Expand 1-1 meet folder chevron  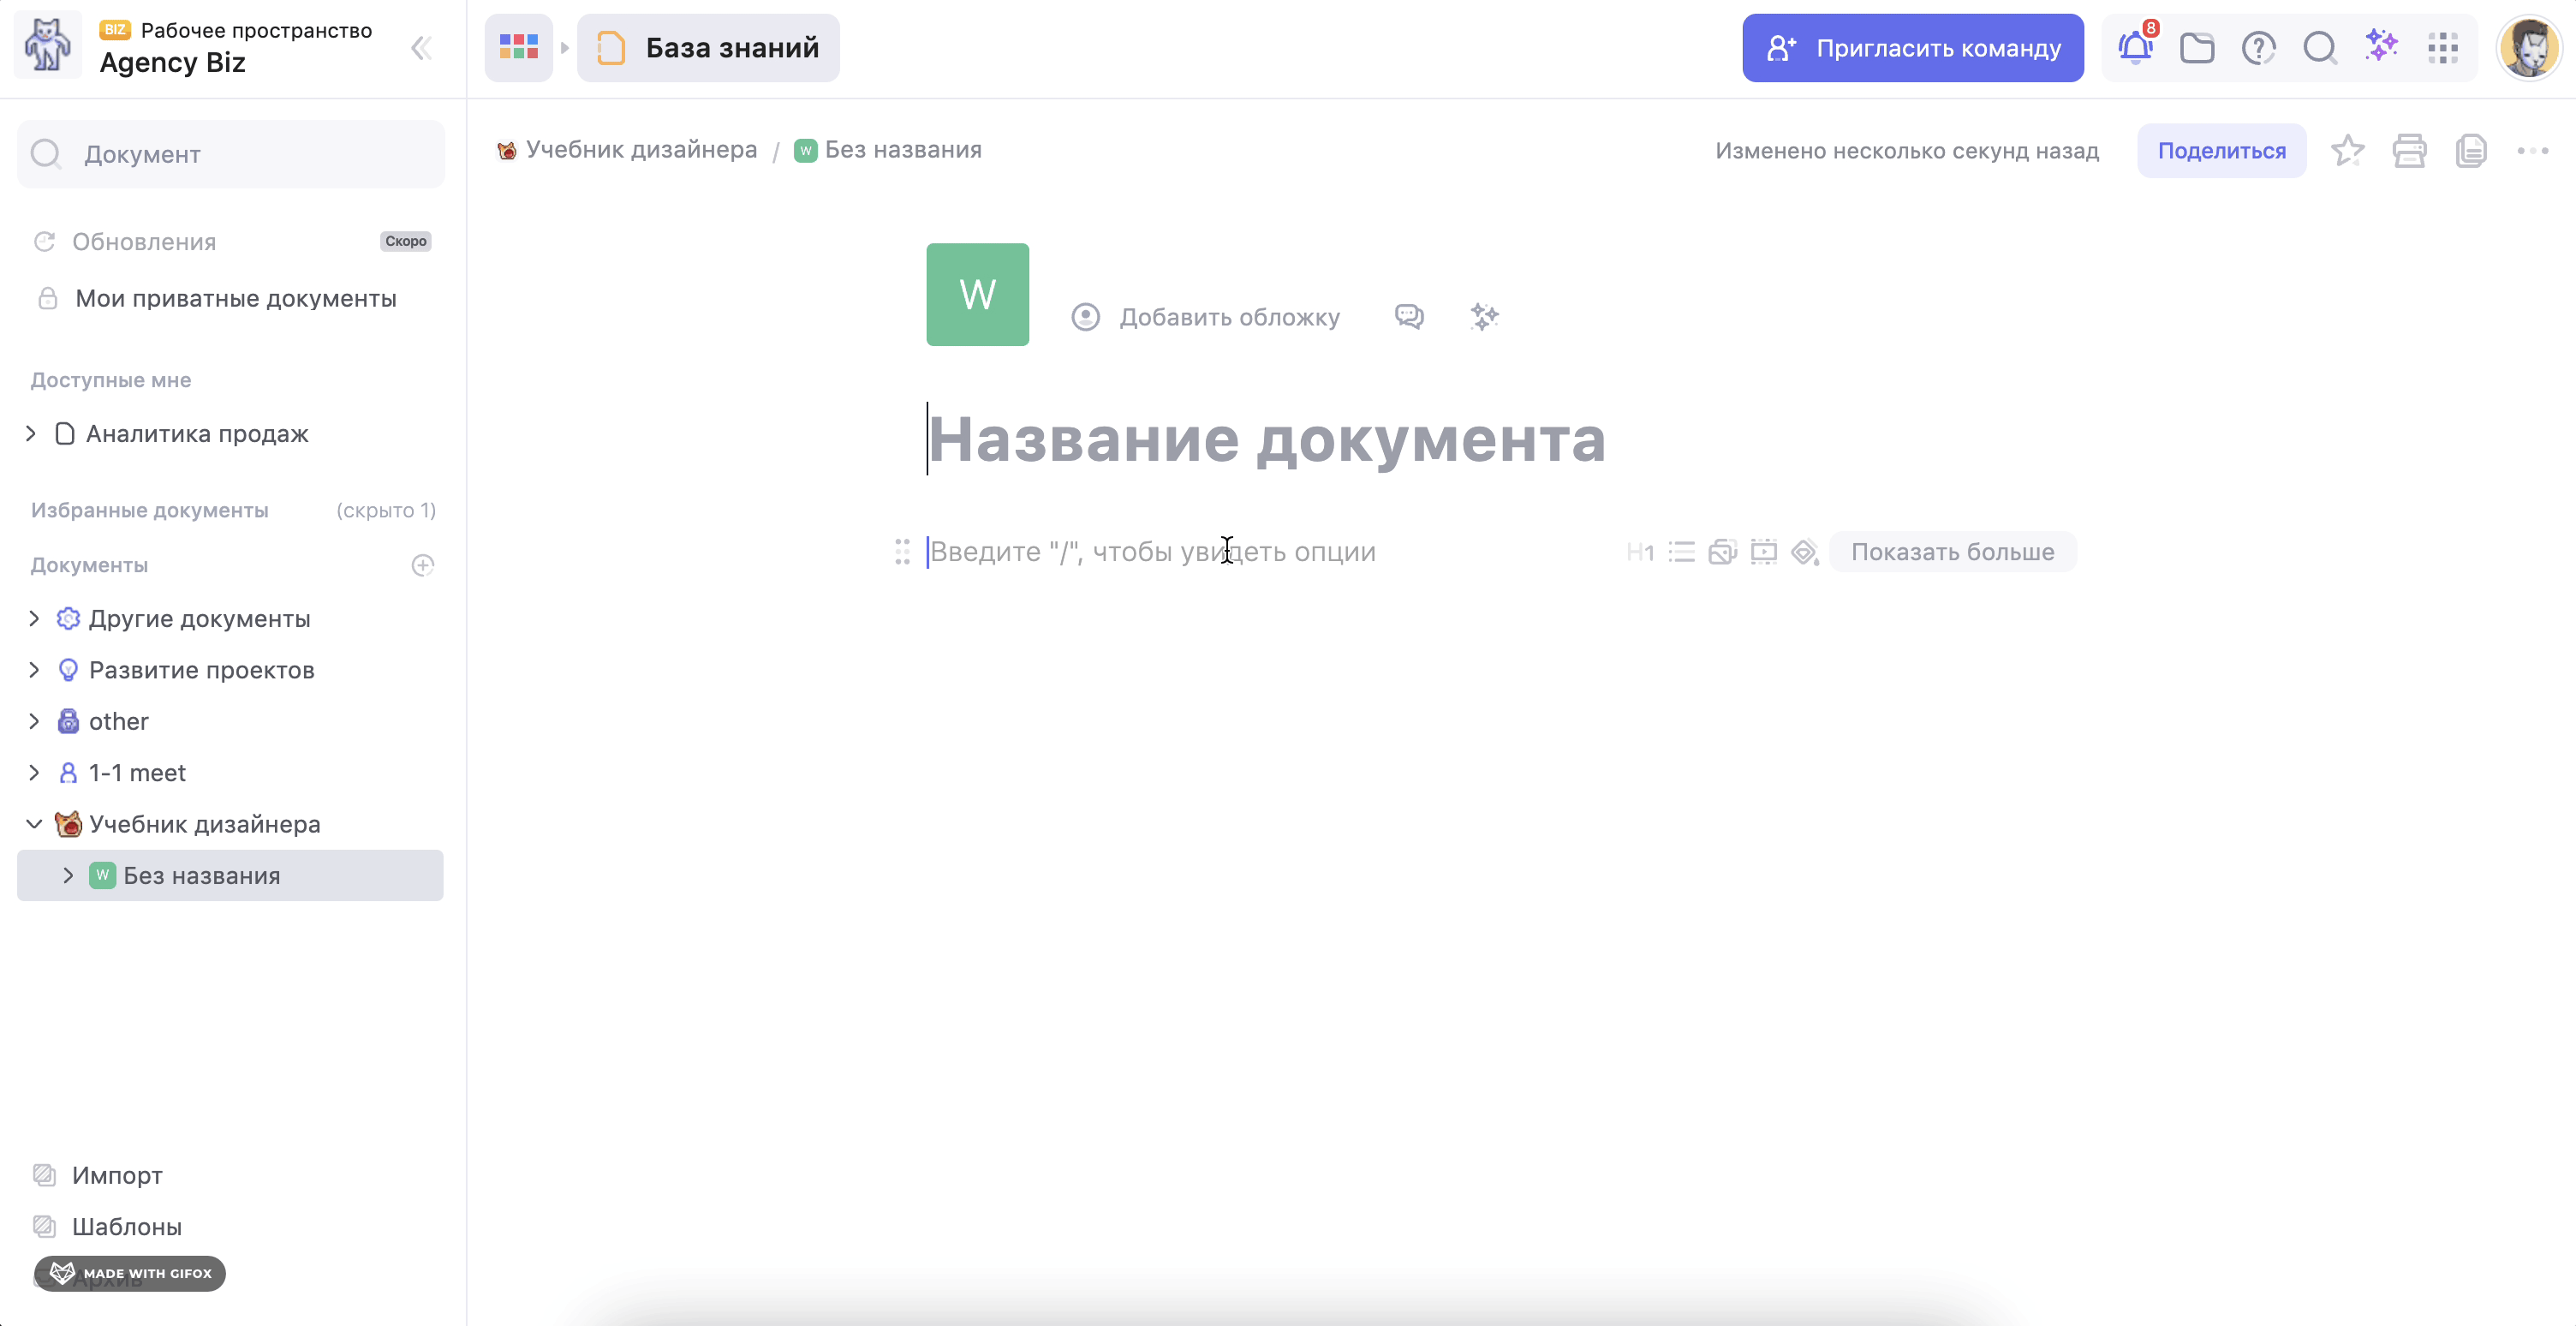click(x=34, y=772)
